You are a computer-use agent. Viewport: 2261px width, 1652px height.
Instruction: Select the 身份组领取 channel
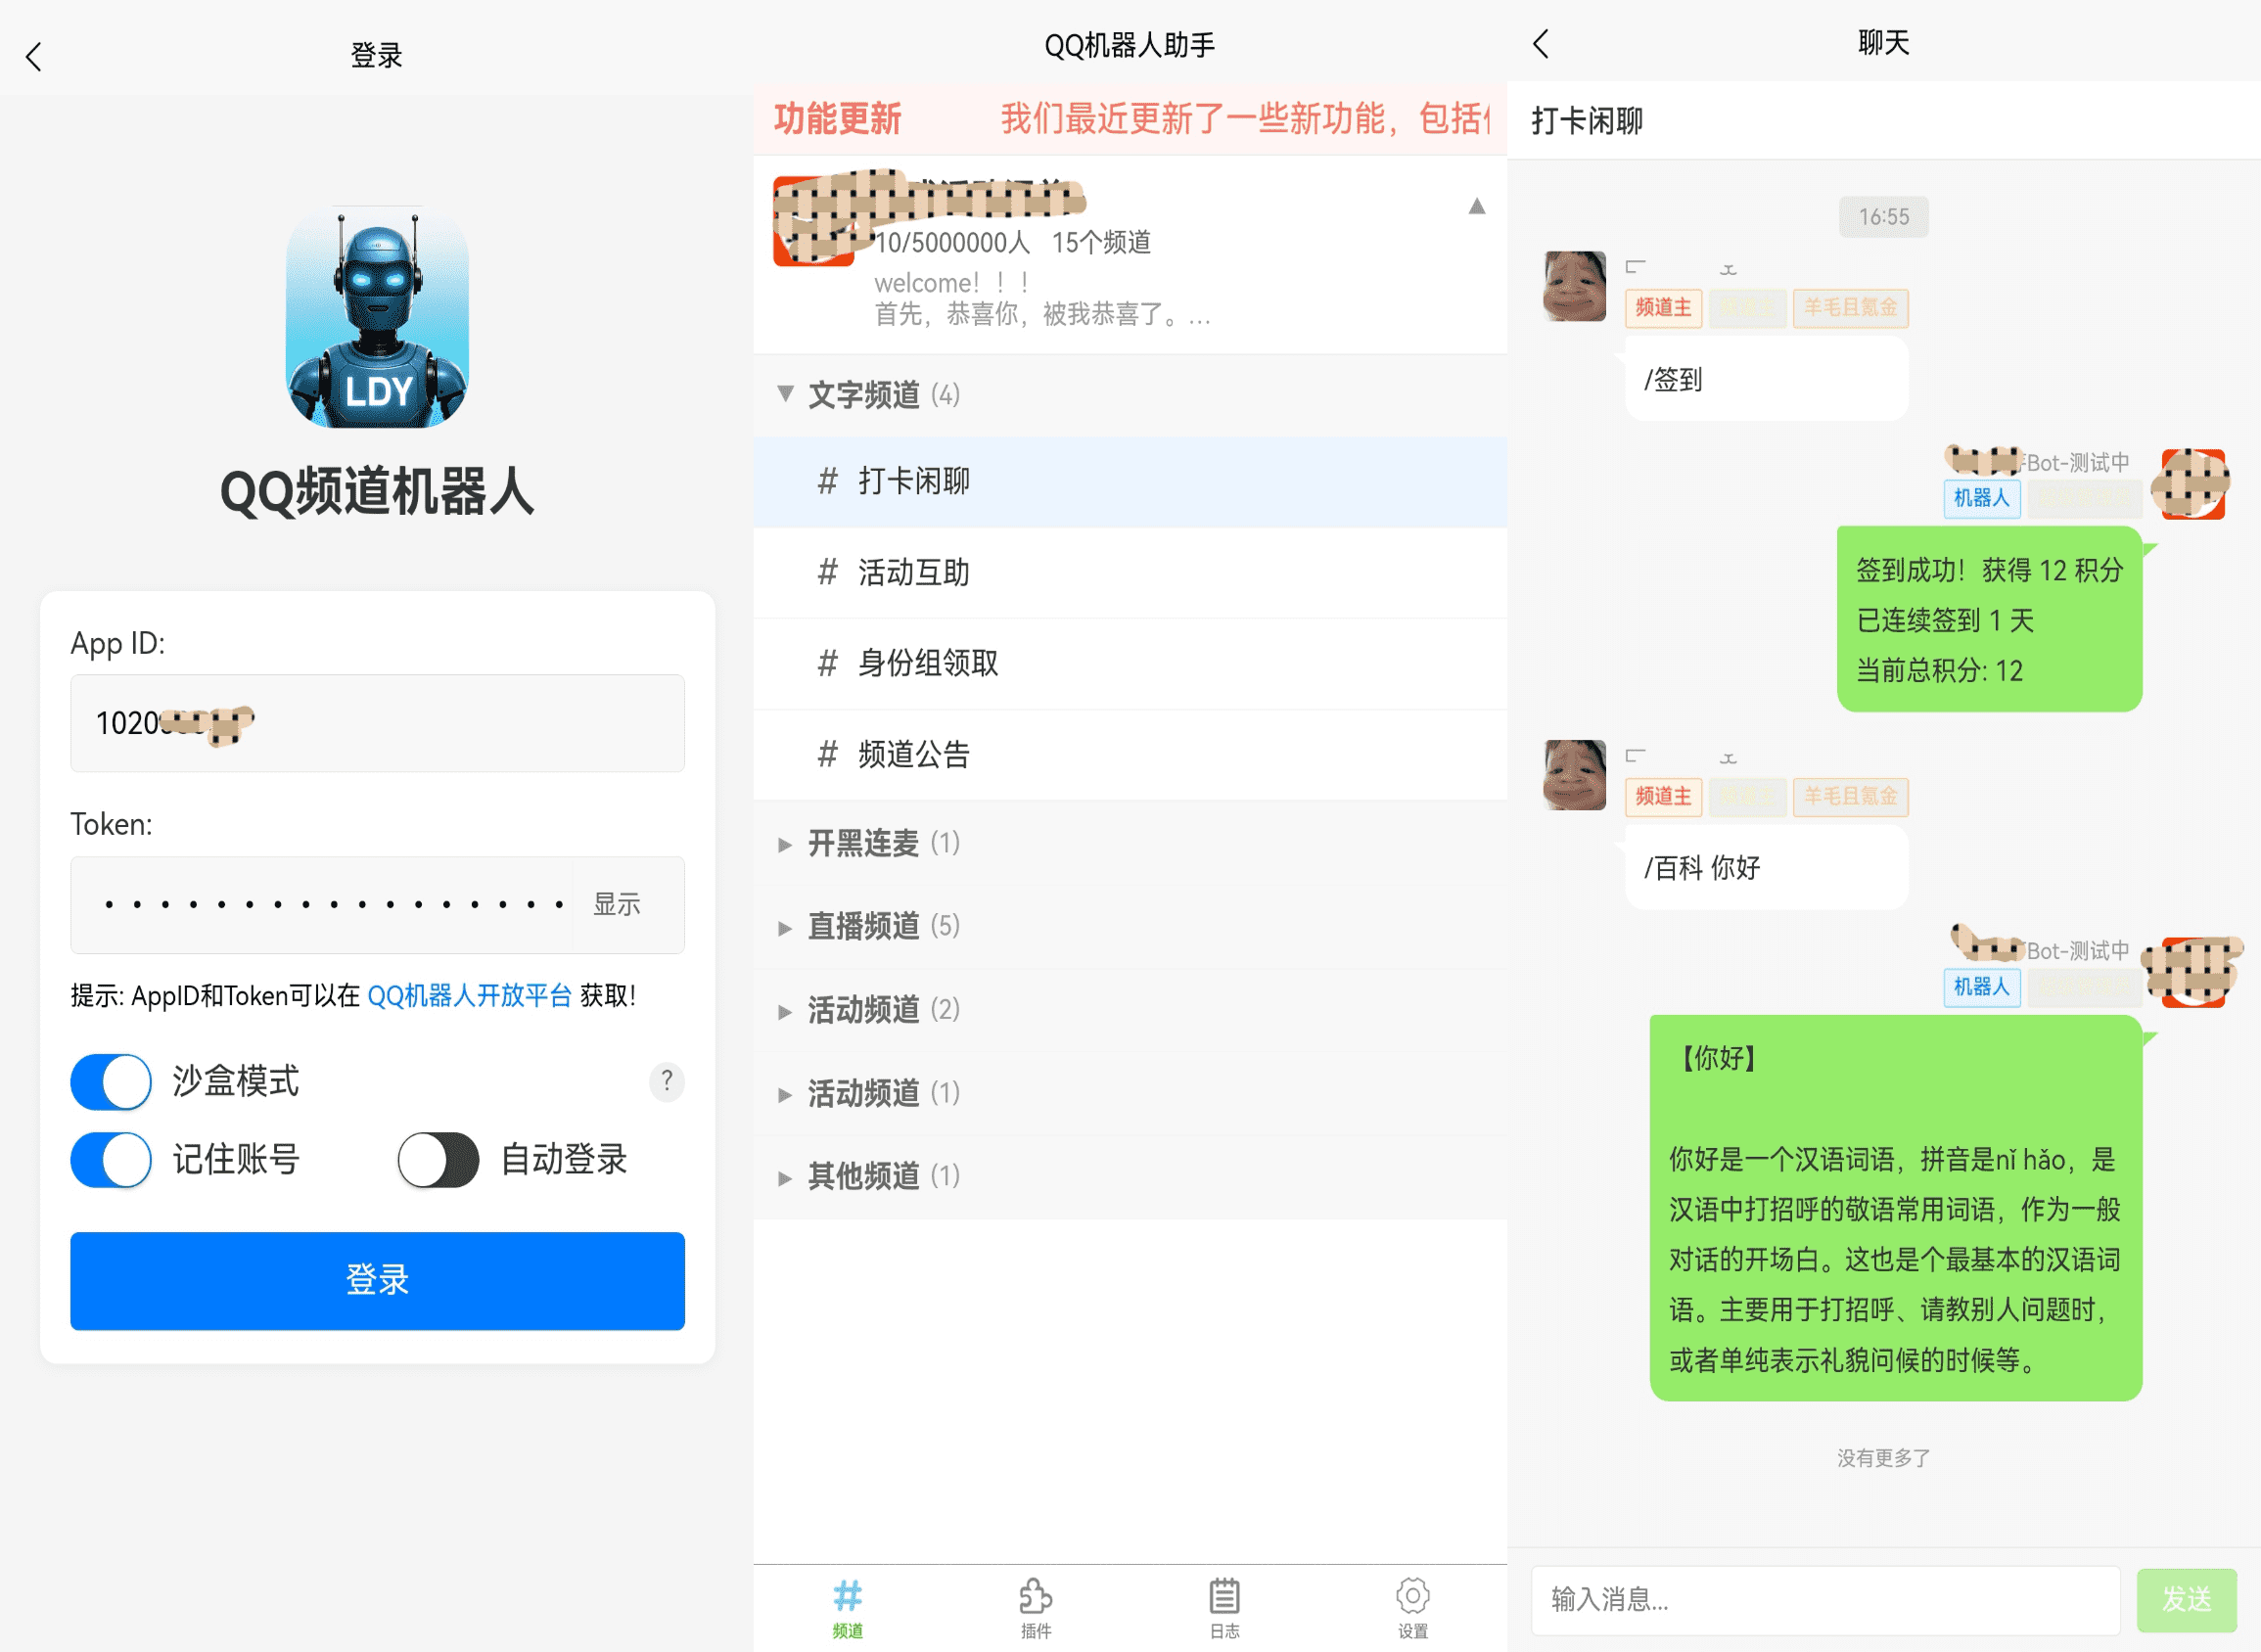1130,663
